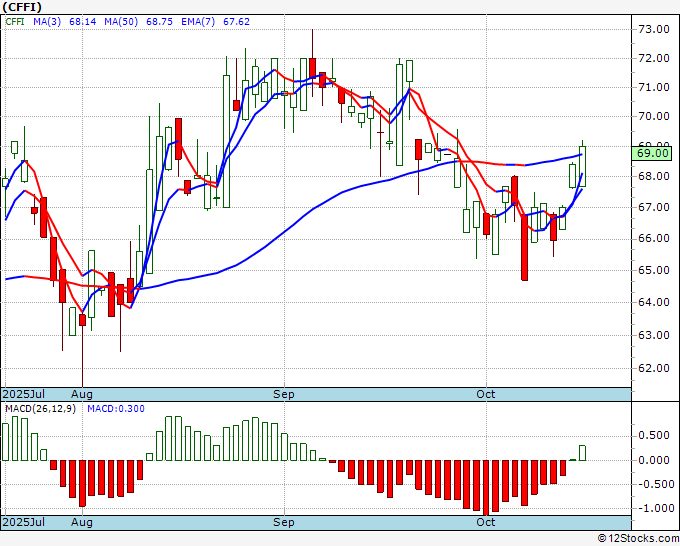This screenshot has height=546, width=680.
Task: Click the 70.00 price axis label
Action: (x=654, y=117)
